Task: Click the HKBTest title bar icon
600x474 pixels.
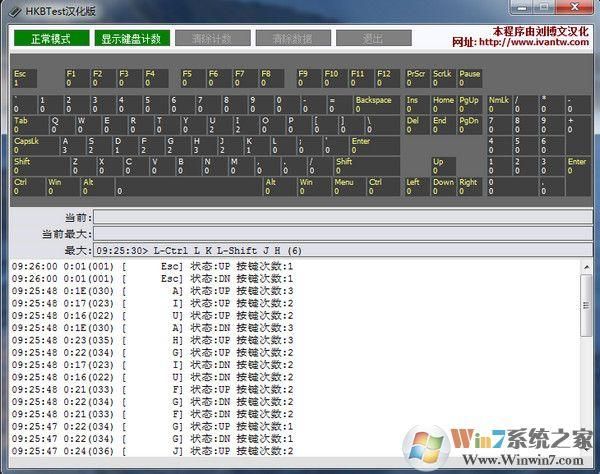Action: tap(15, 11)
